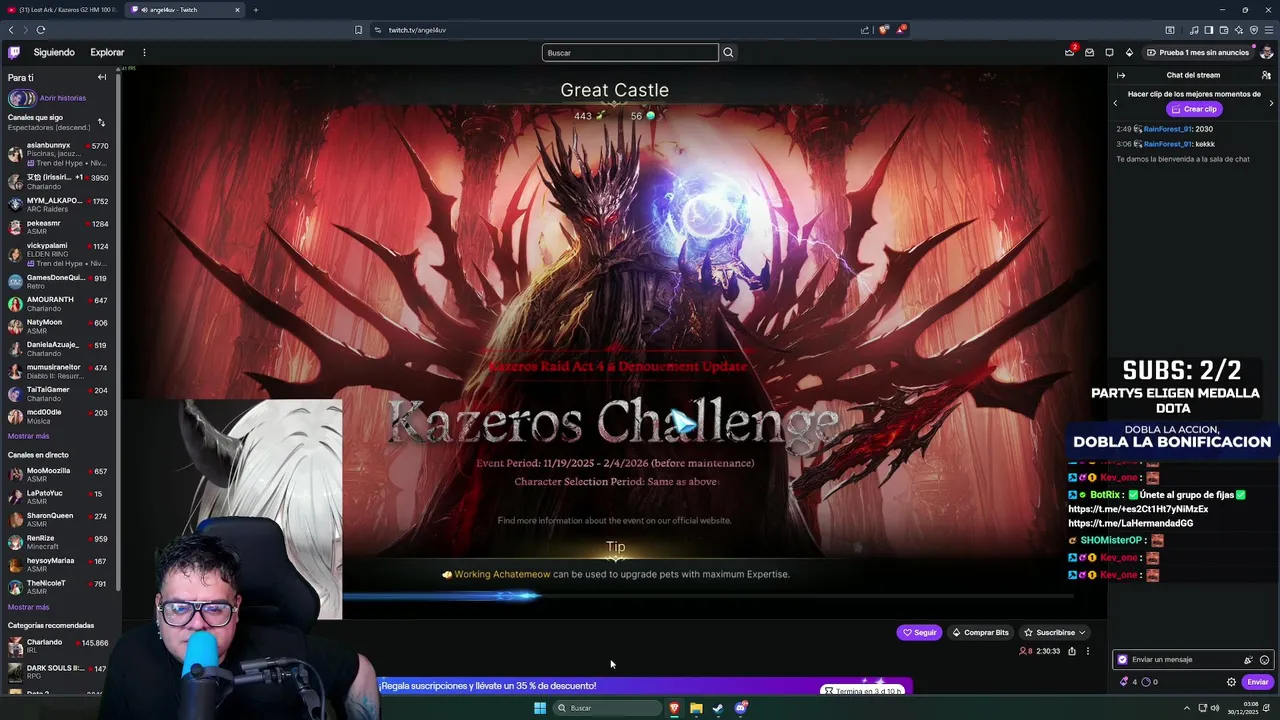Expand Mostrar más under followed channels
1280x720 pixels.
tap(28, 436)
